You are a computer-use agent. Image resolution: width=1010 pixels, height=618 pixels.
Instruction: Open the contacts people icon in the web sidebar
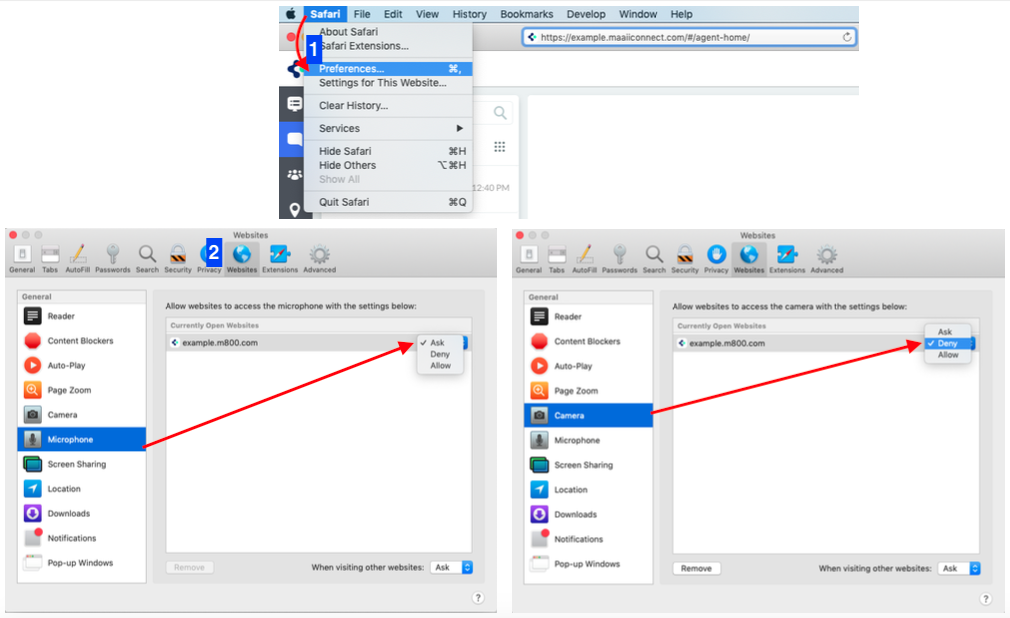pos(294,175)
